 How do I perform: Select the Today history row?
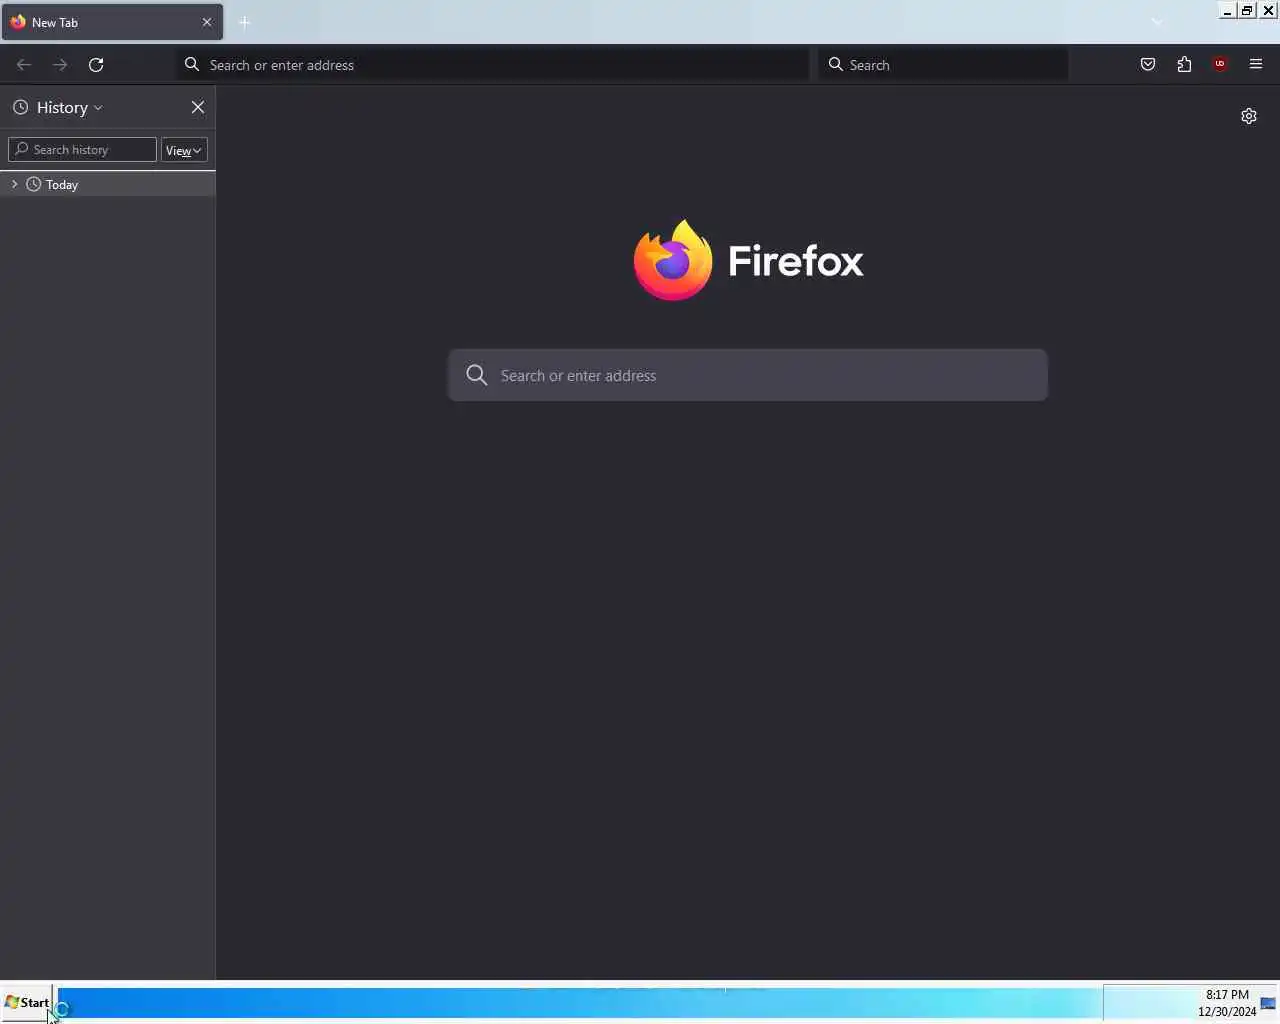tap(108, 184)
